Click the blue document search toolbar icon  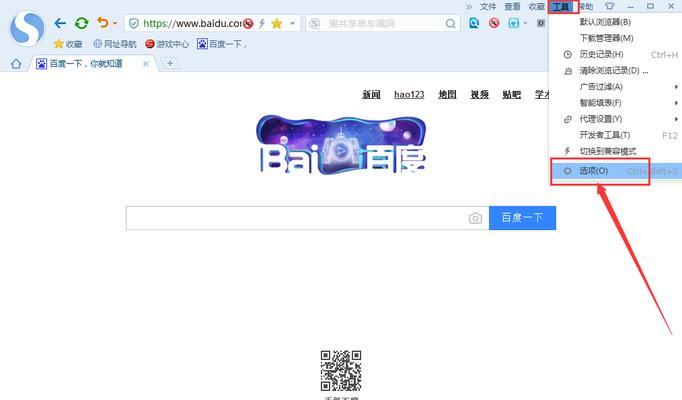pyautogui.click(x=474, y=23)
